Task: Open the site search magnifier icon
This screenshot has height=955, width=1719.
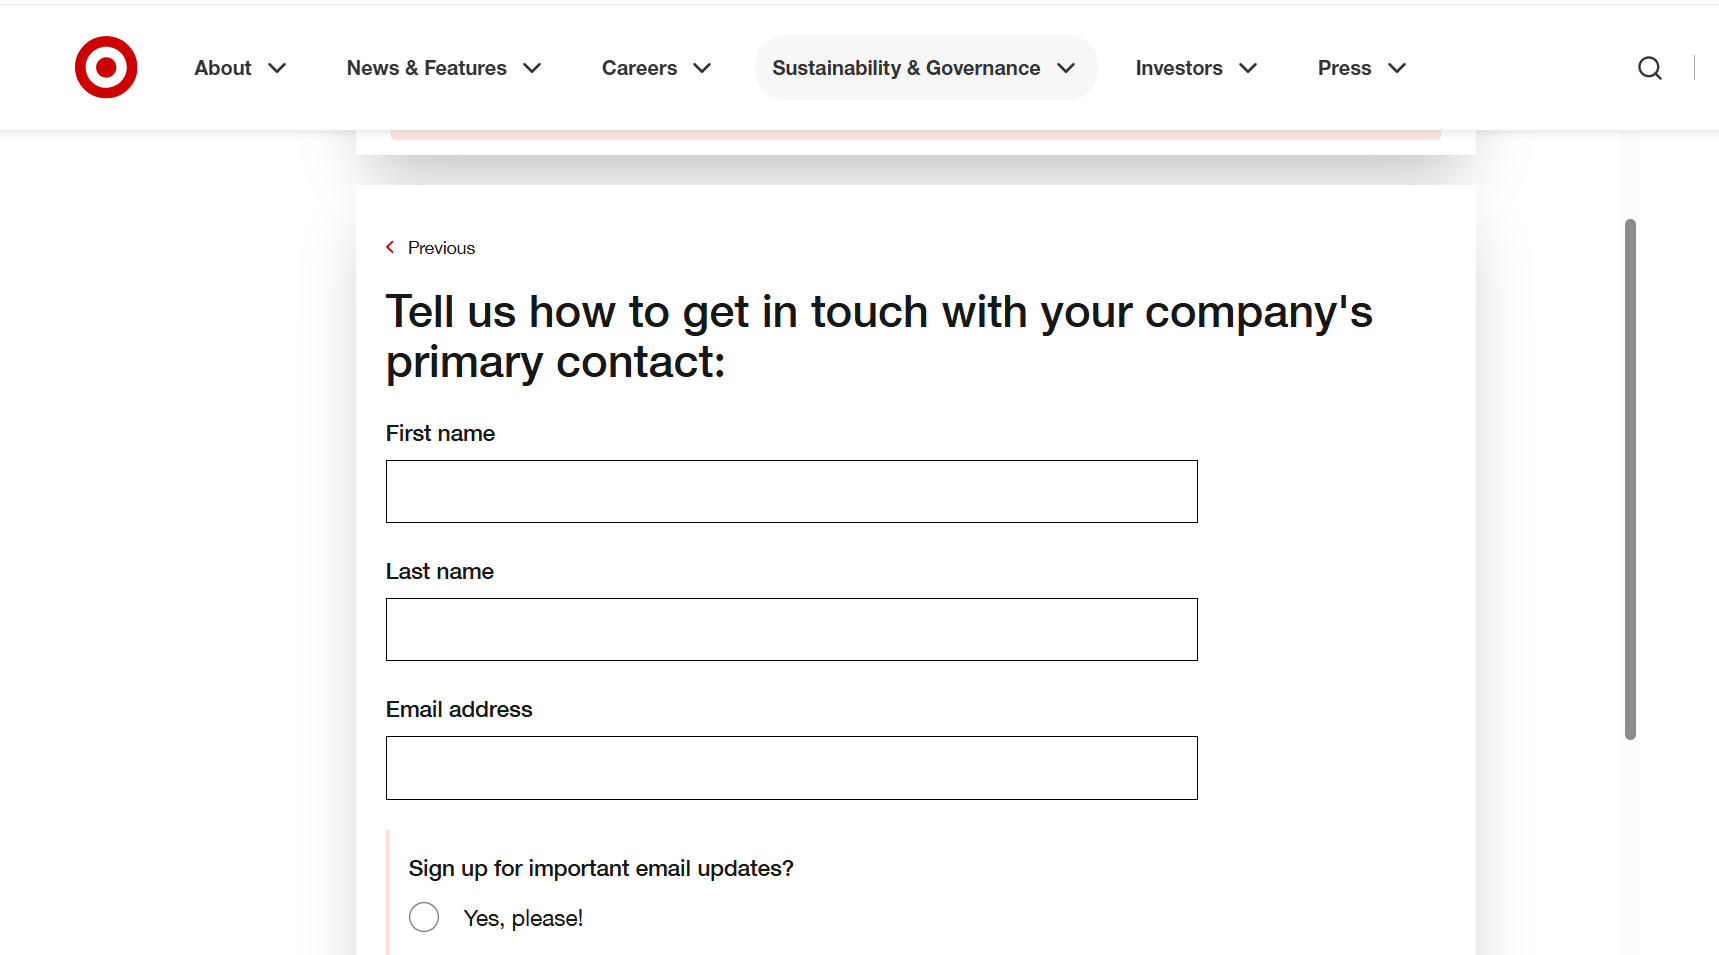Action: 1650,68
